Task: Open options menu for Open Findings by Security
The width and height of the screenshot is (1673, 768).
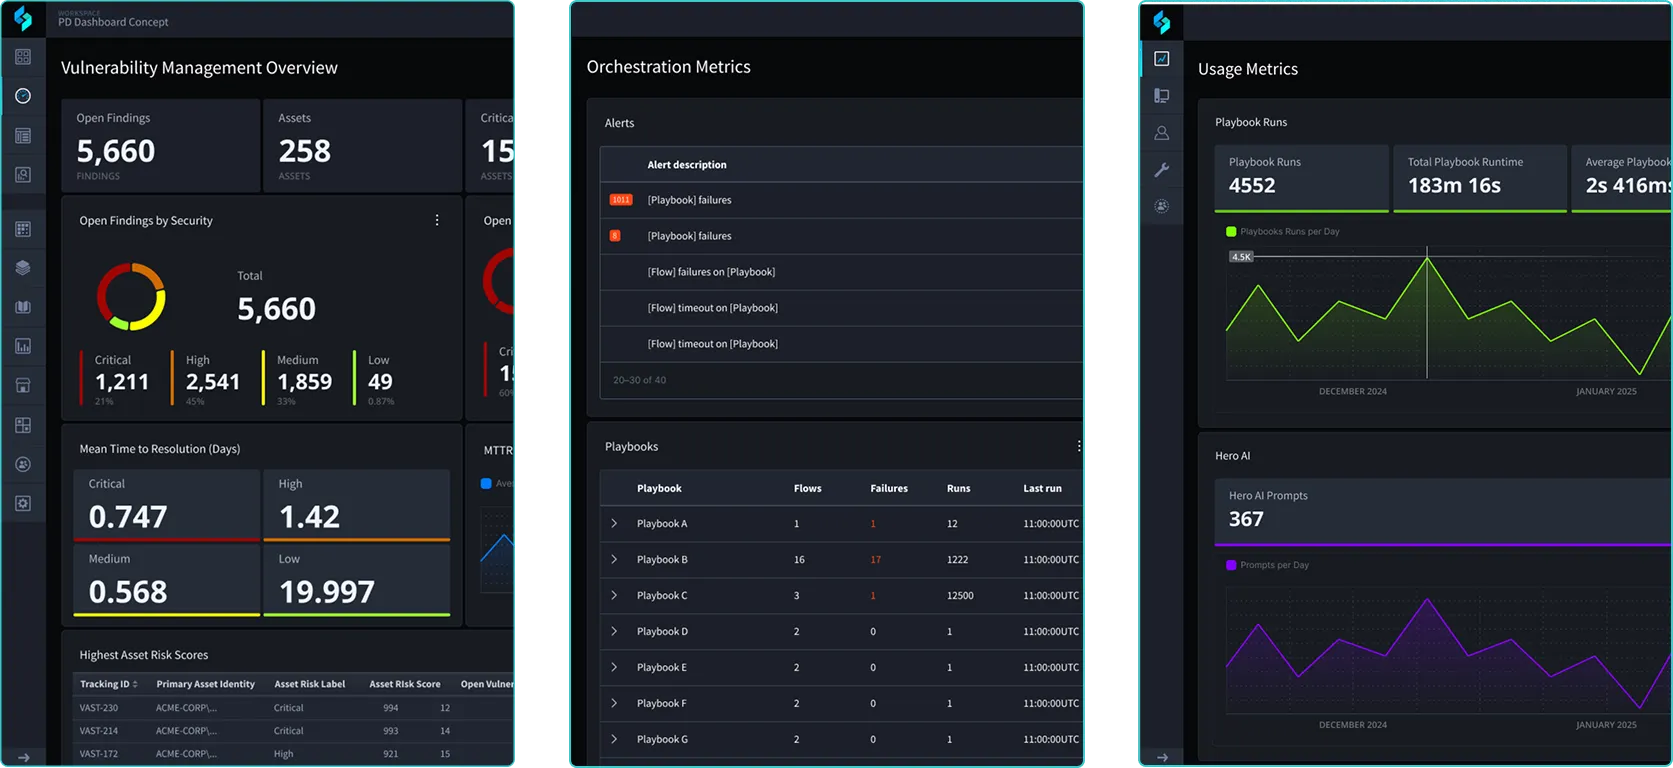Action: pyautogui.click(x=437, y=220)
